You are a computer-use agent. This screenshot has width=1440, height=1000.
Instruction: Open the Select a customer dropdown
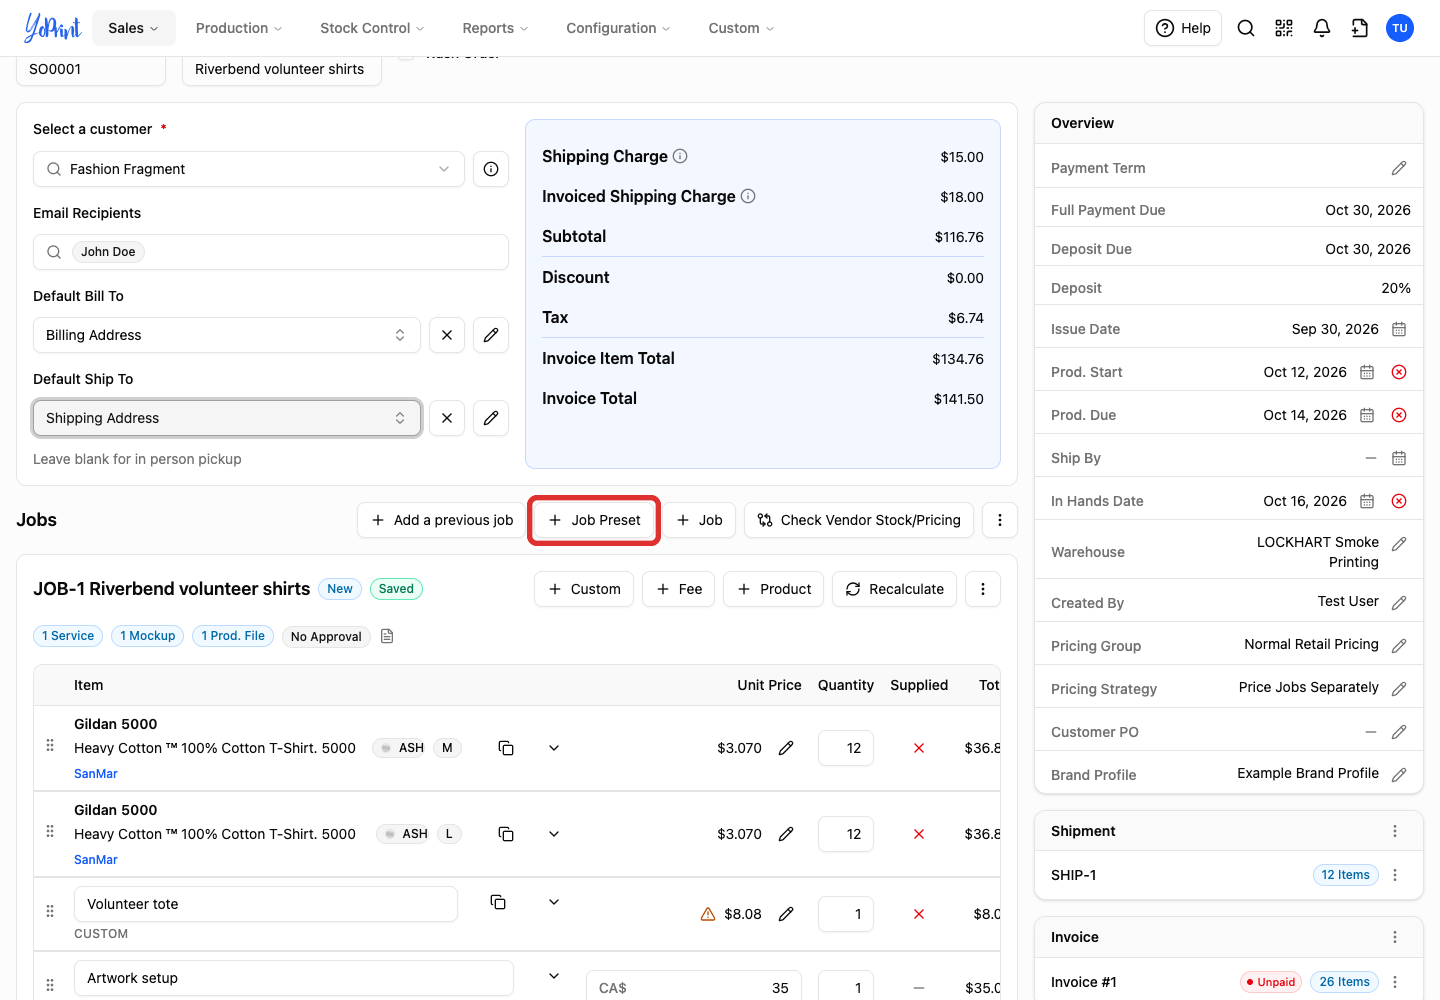(x=249, y=169)
